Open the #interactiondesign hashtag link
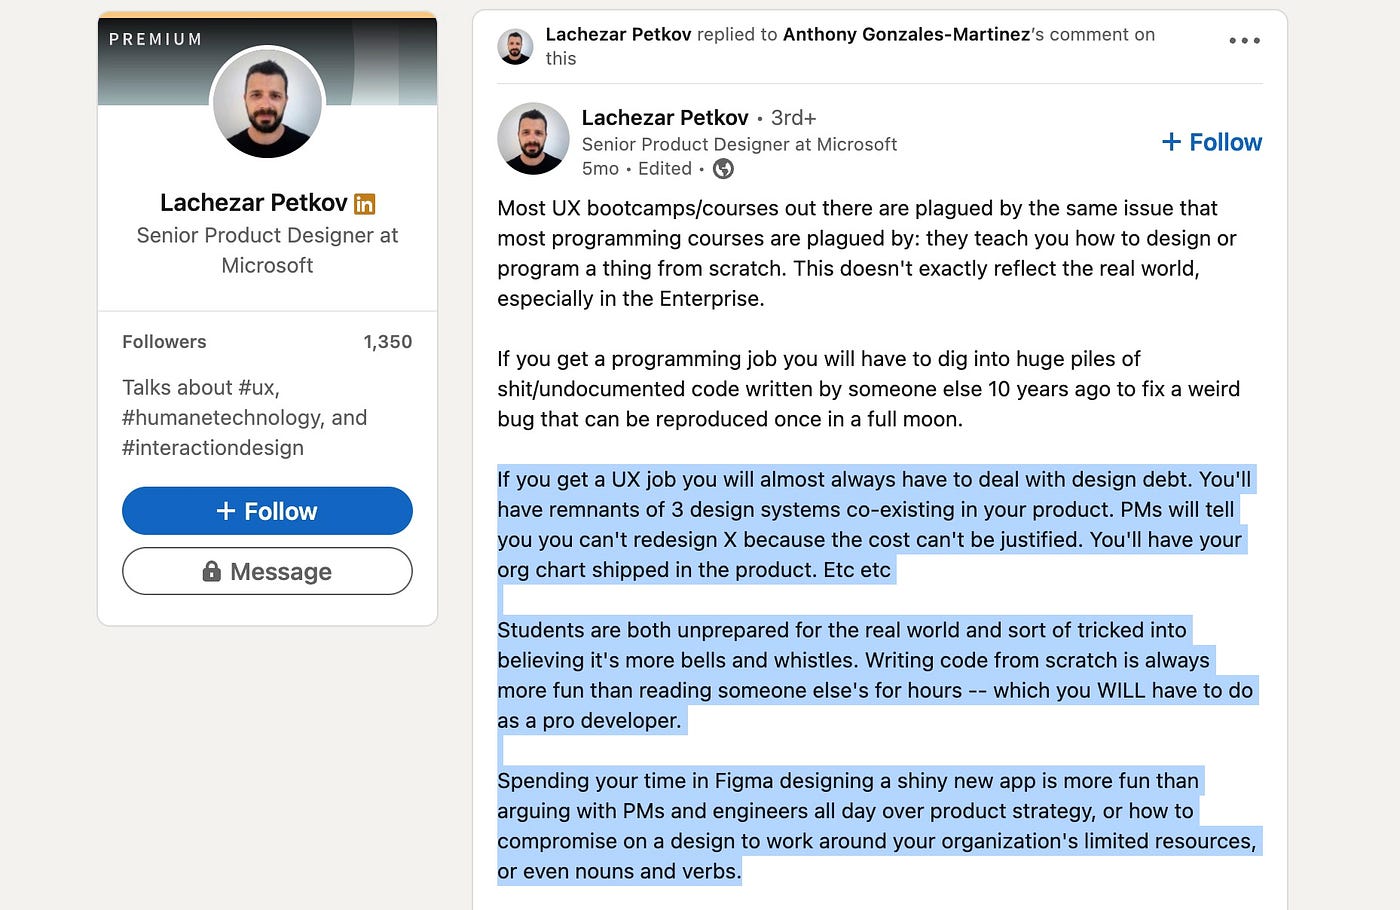 (213, 447)
